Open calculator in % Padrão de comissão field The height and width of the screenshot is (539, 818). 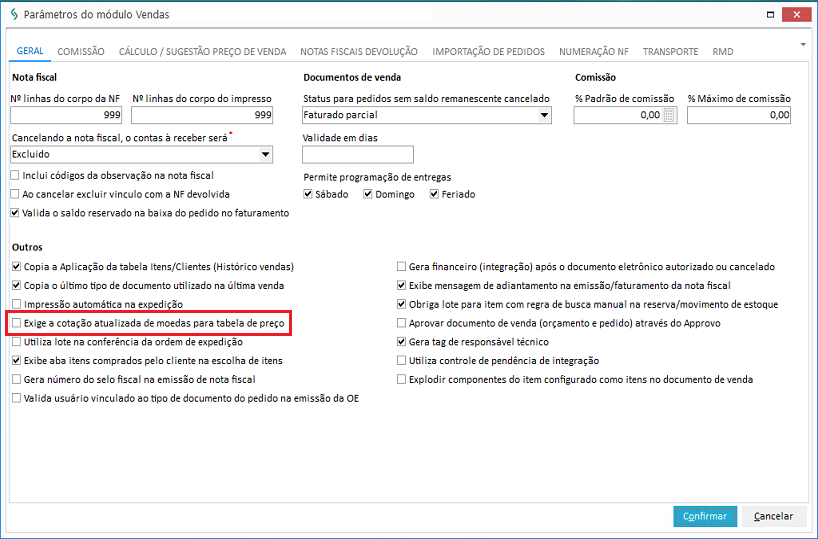[670, 116]
